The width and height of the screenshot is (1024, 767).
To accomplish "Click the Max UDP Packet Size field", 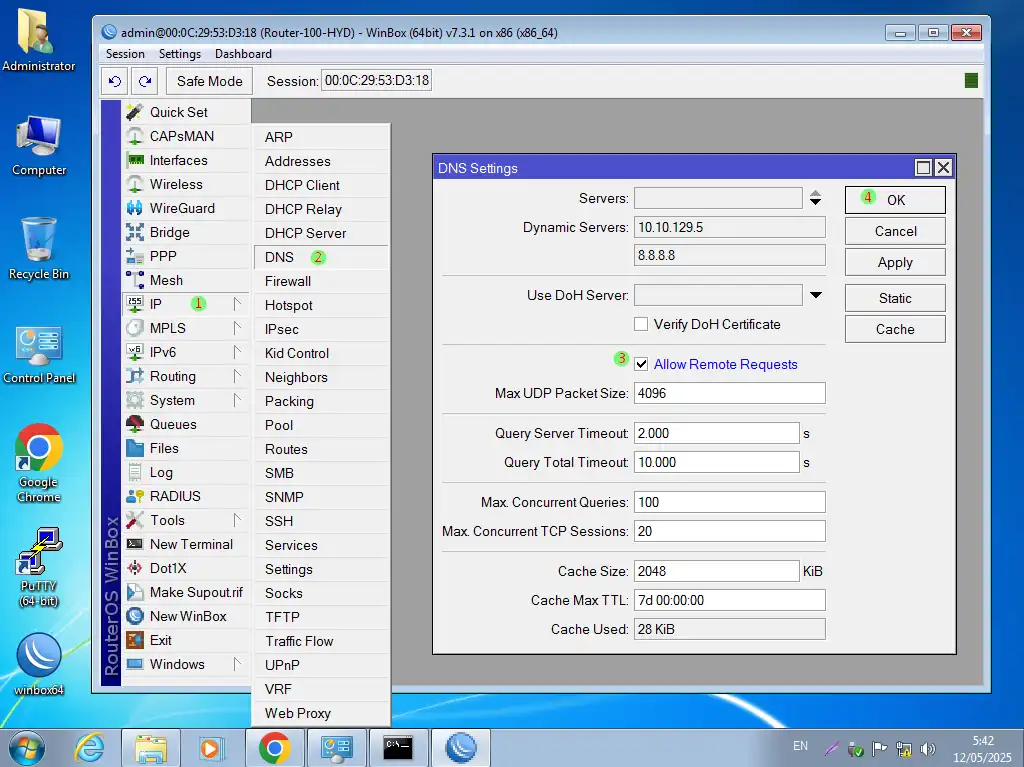I will 730,393.
